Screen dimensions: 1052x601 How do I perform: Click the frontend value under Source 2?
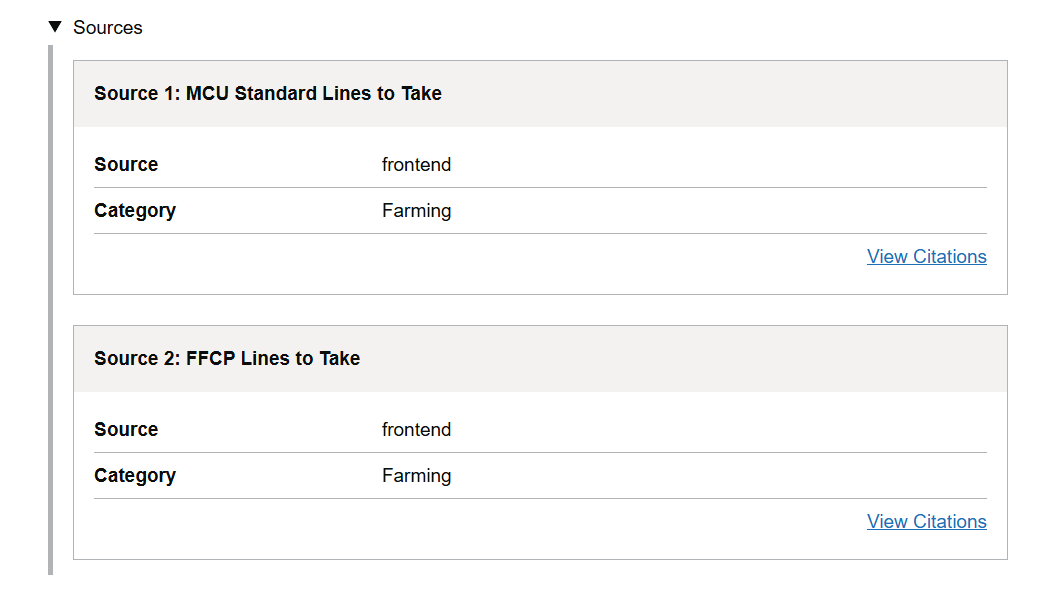coord(416,429)
